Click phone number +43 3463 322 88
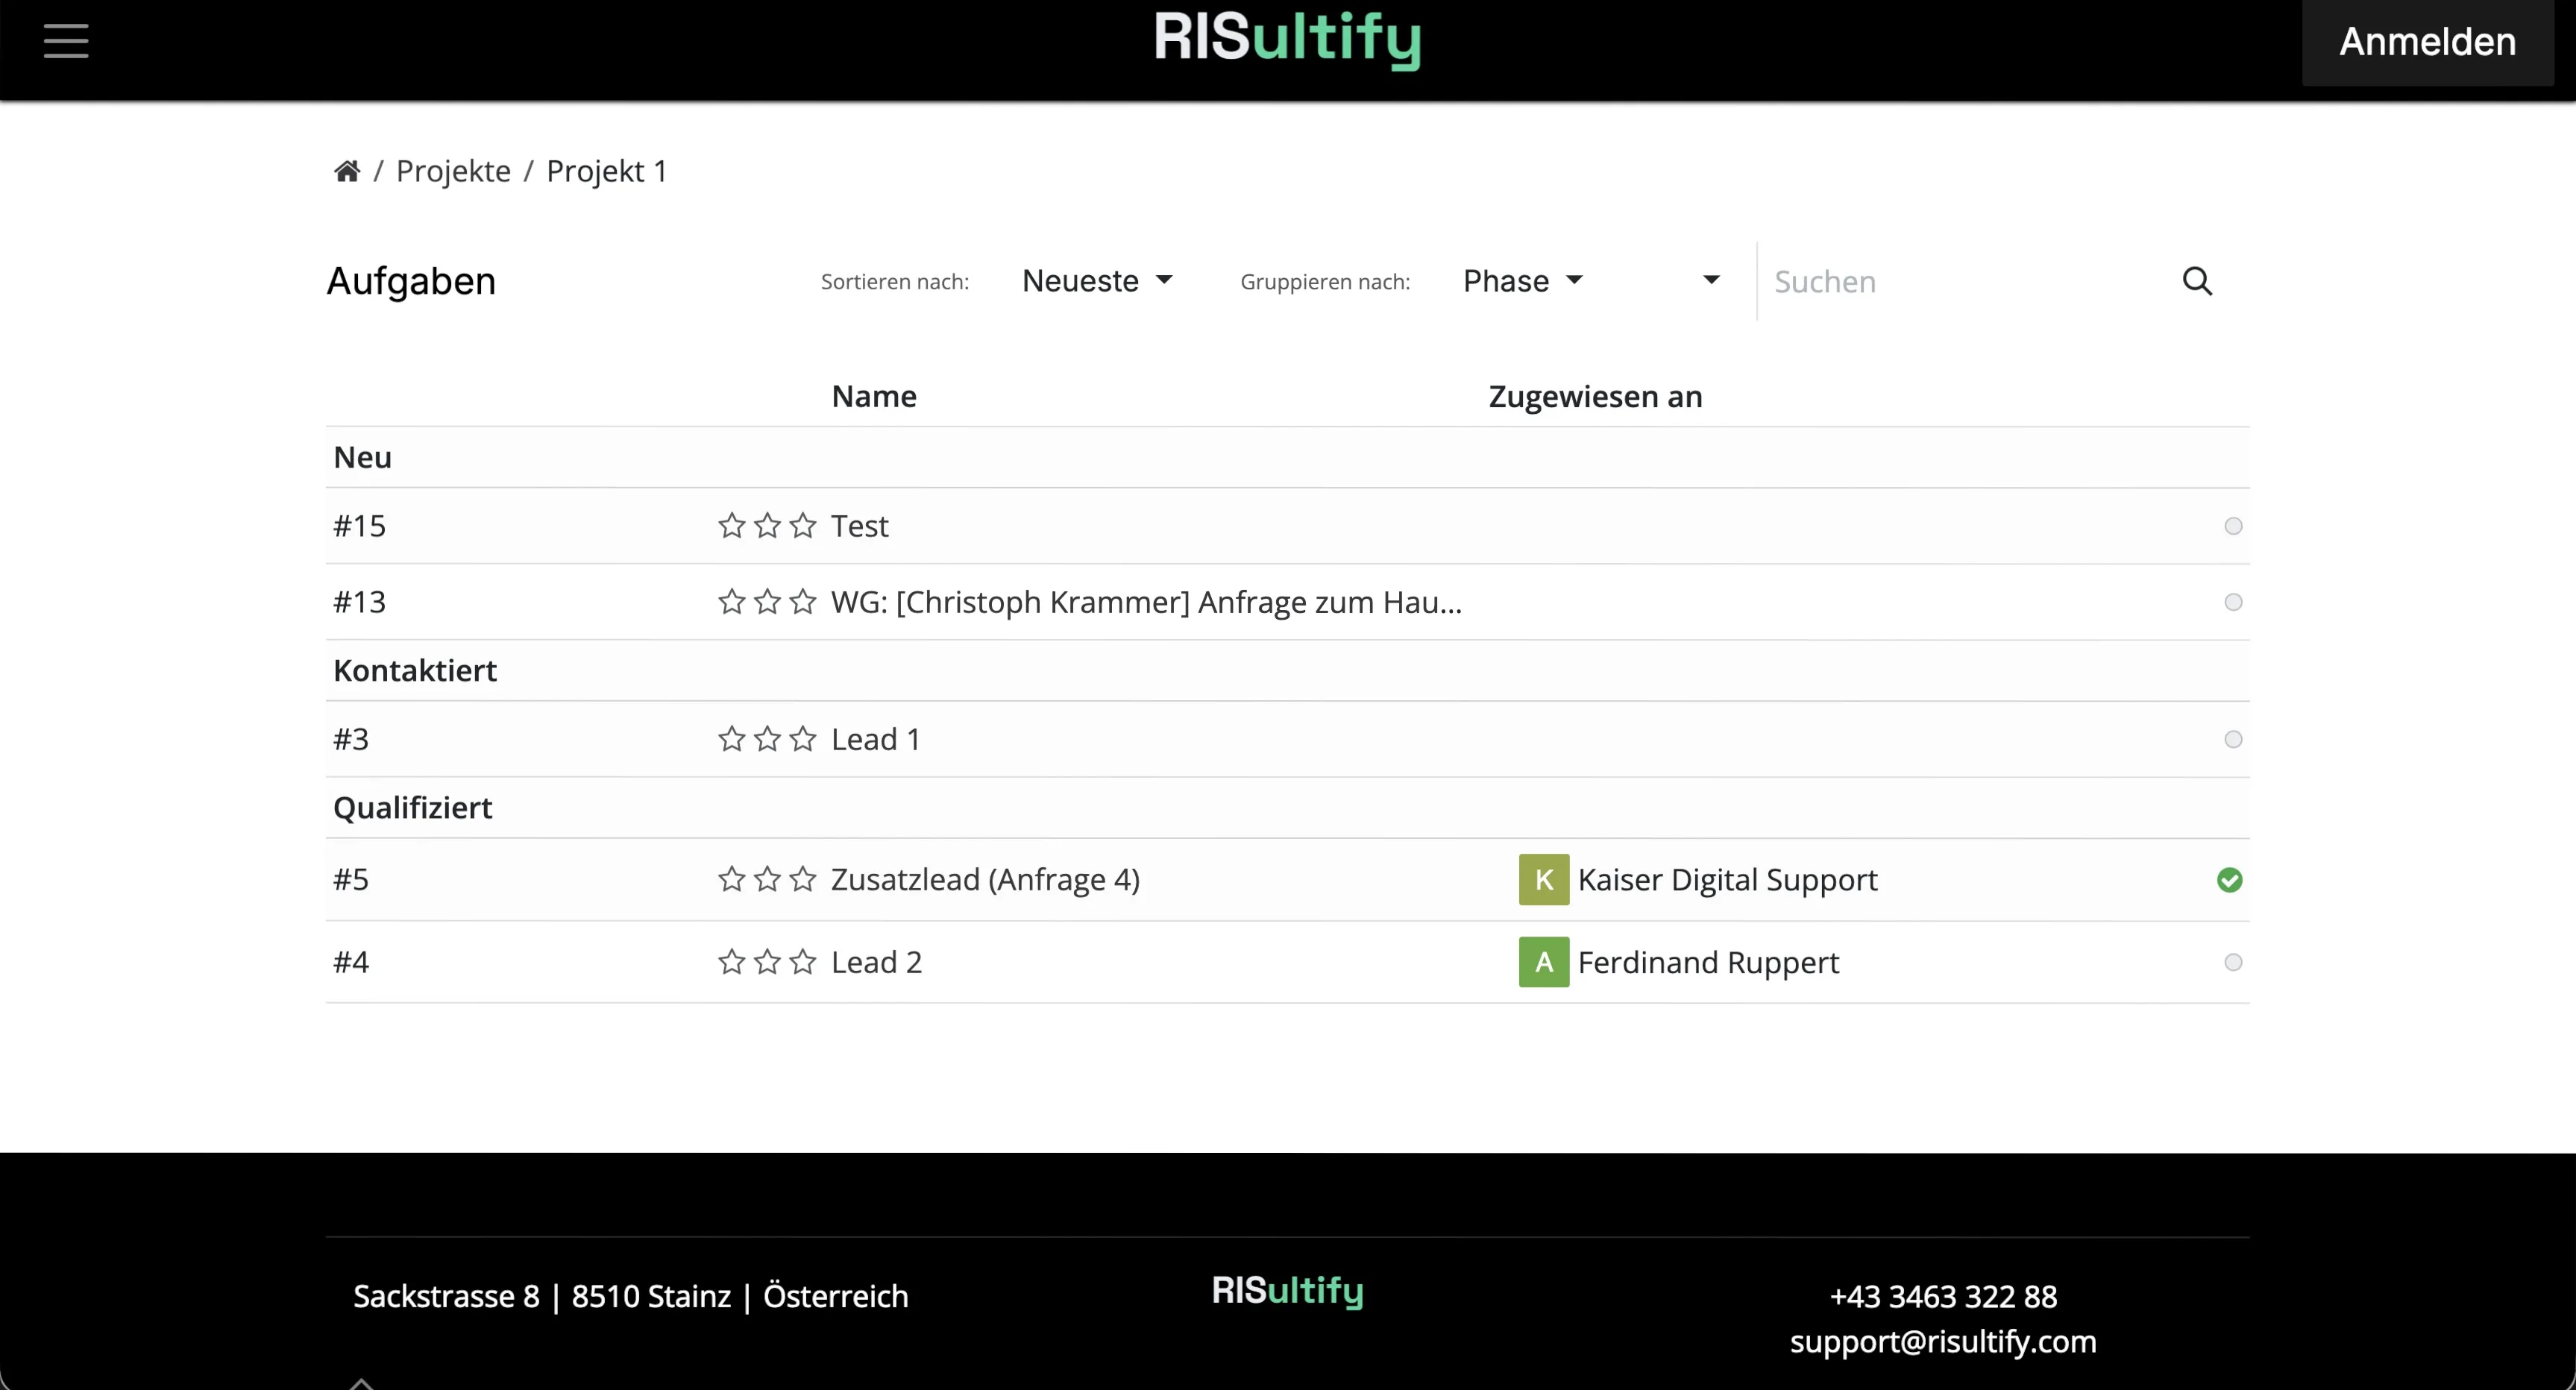This screenshot has height=1390, width=2576. 1943,1296
